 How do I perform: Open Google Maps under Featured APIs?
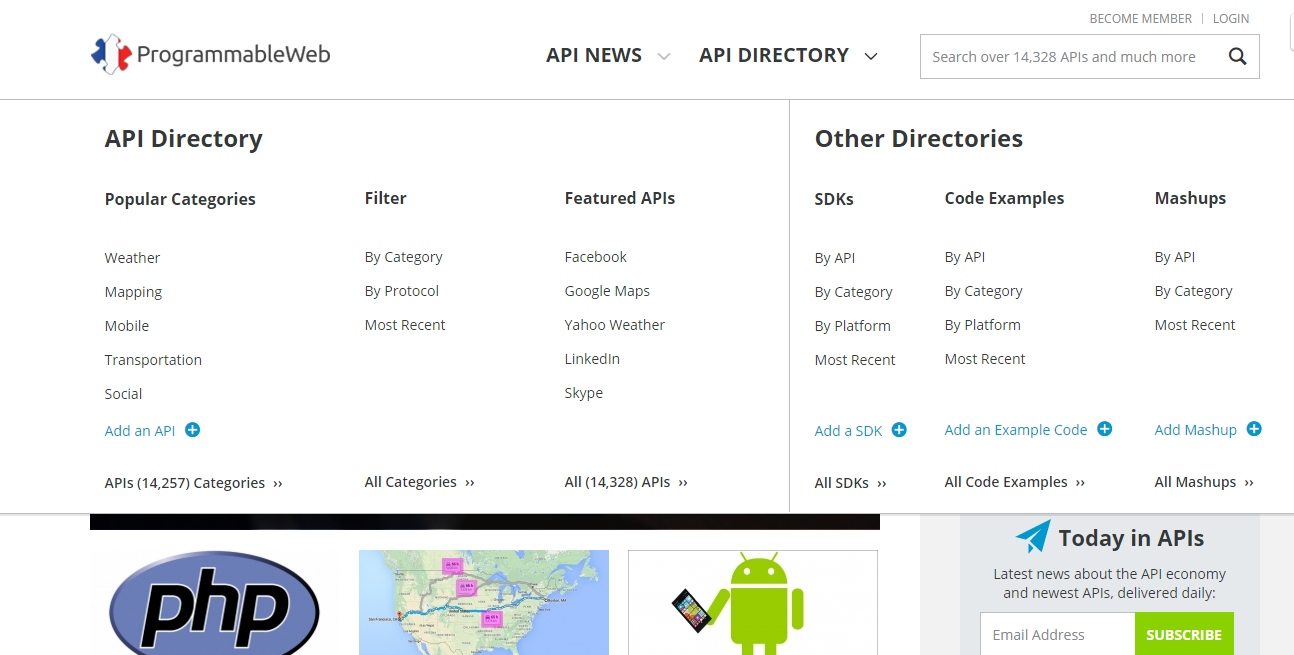(x=607, y=291)
